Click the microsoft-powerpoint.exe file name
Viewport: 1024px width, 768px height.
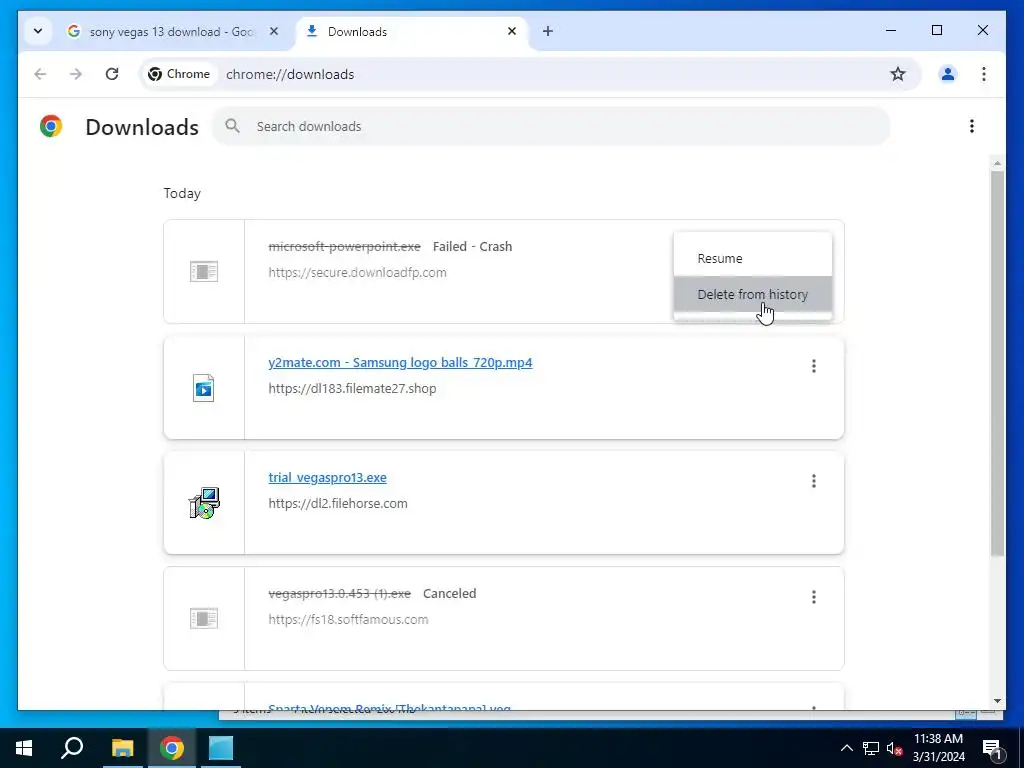pos(344,247)
